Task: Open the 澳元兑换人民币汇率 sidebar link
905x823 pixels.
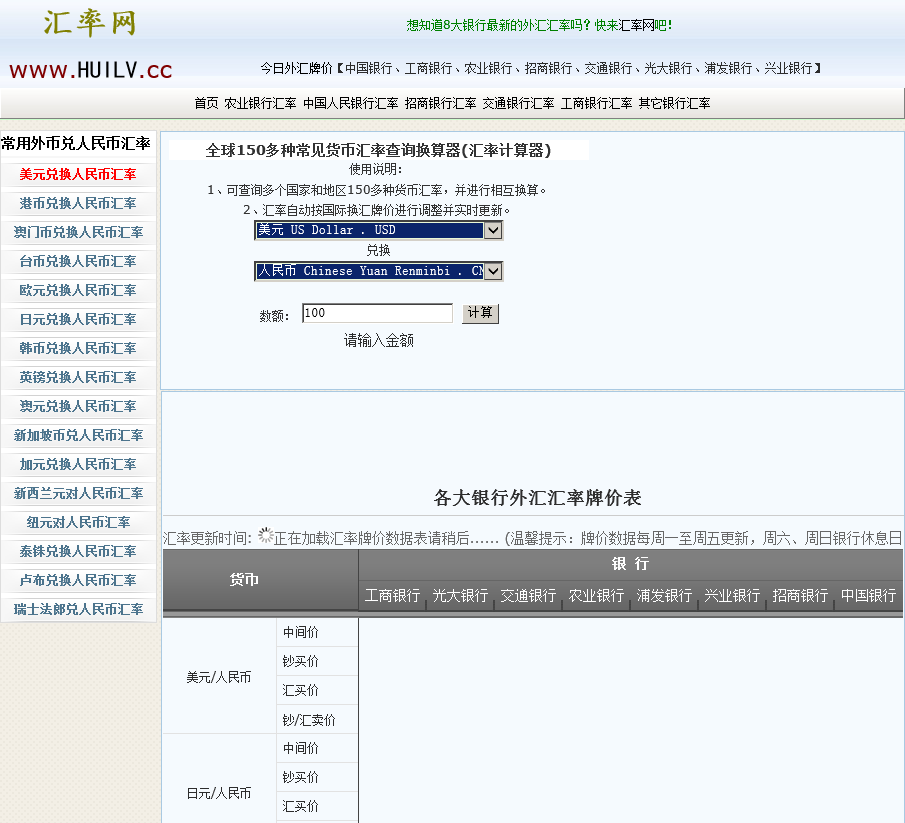Action: coord(78,406)
